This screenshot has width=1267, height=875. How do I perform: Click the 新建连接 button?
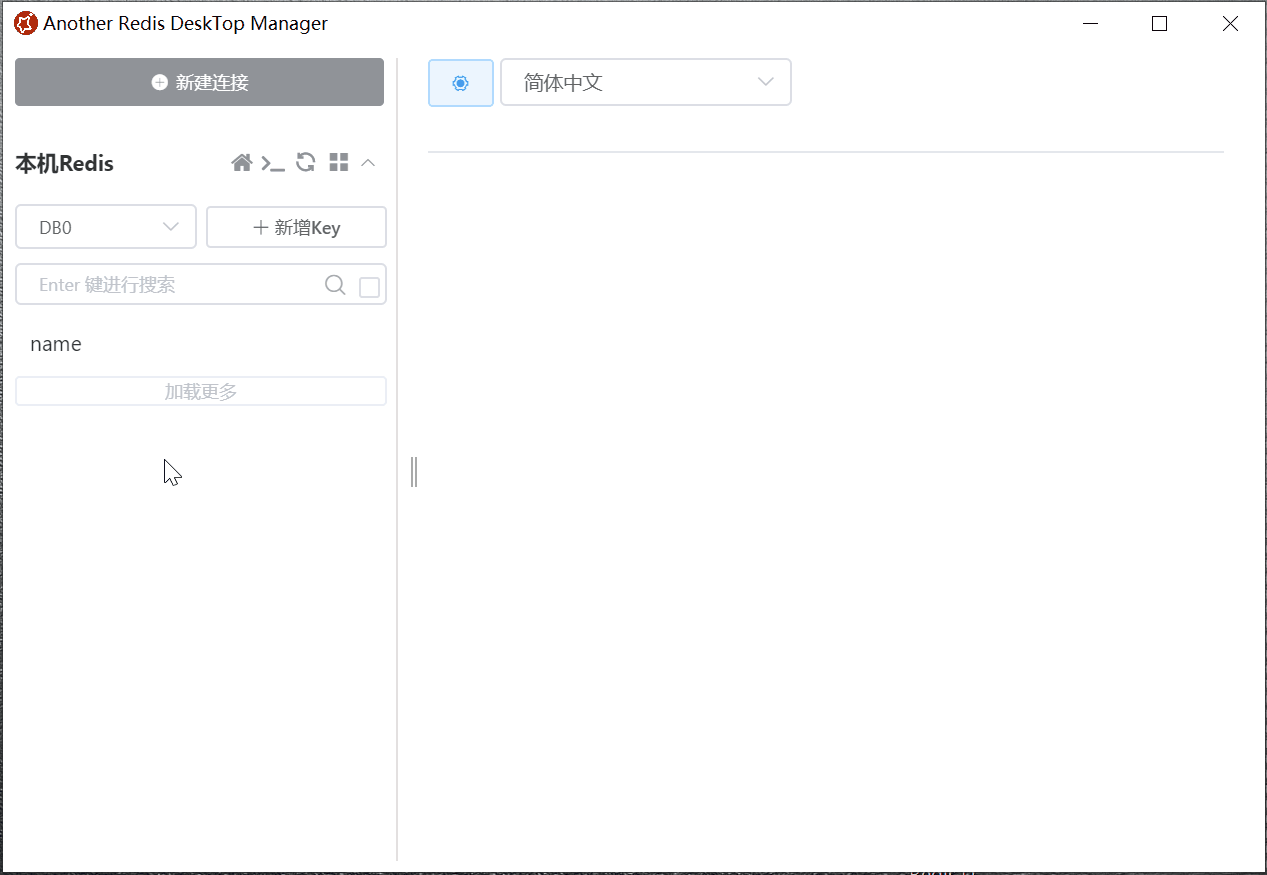point(200,82)
